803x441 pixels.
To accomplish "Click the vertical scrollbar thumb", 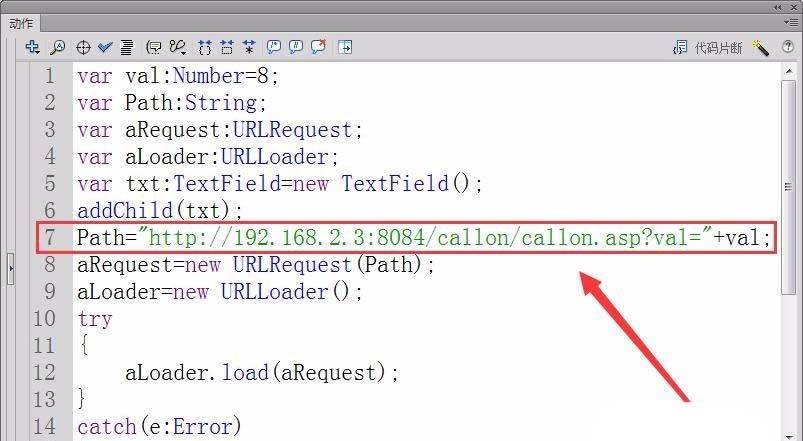I will [x=789, y=187].
